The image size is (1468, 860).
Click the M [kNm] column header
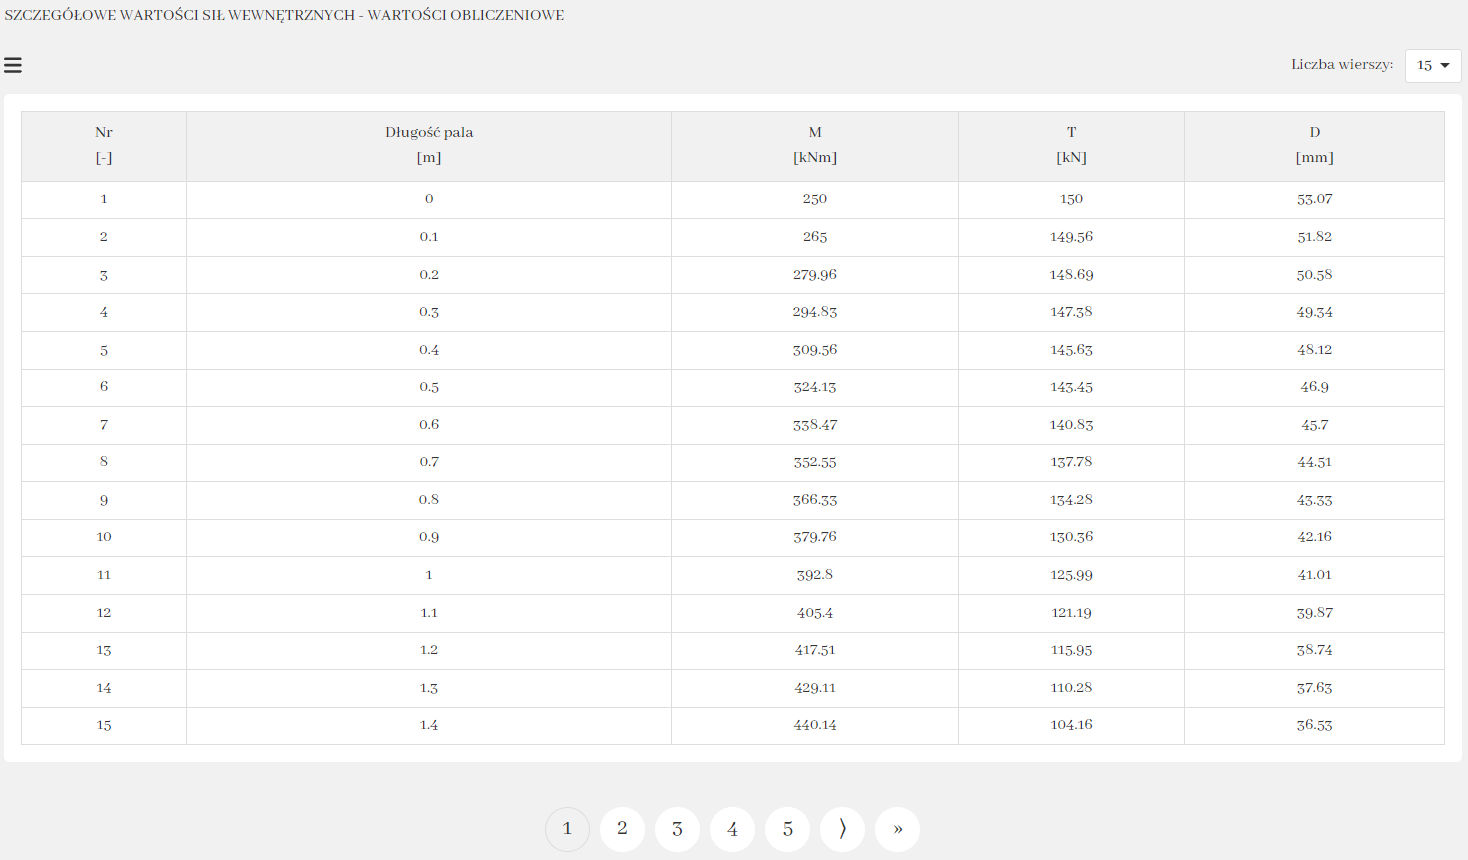(815, 145)
